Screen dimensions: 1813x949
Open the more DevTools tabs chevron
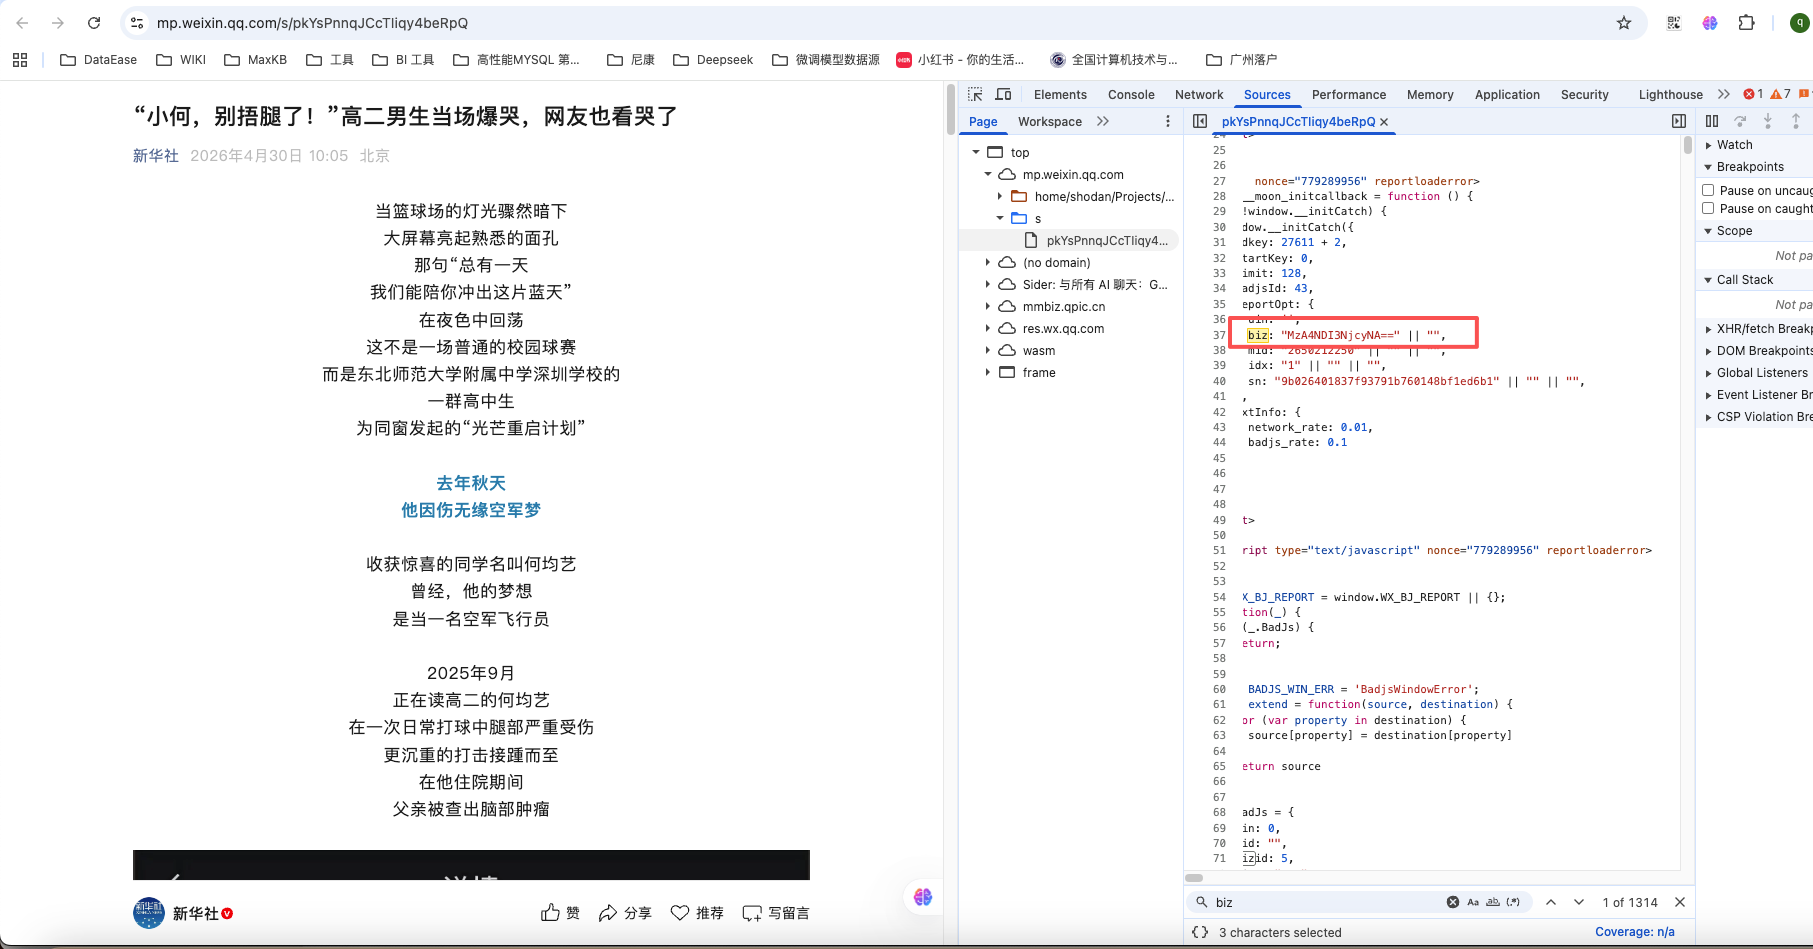point(1723,94)
